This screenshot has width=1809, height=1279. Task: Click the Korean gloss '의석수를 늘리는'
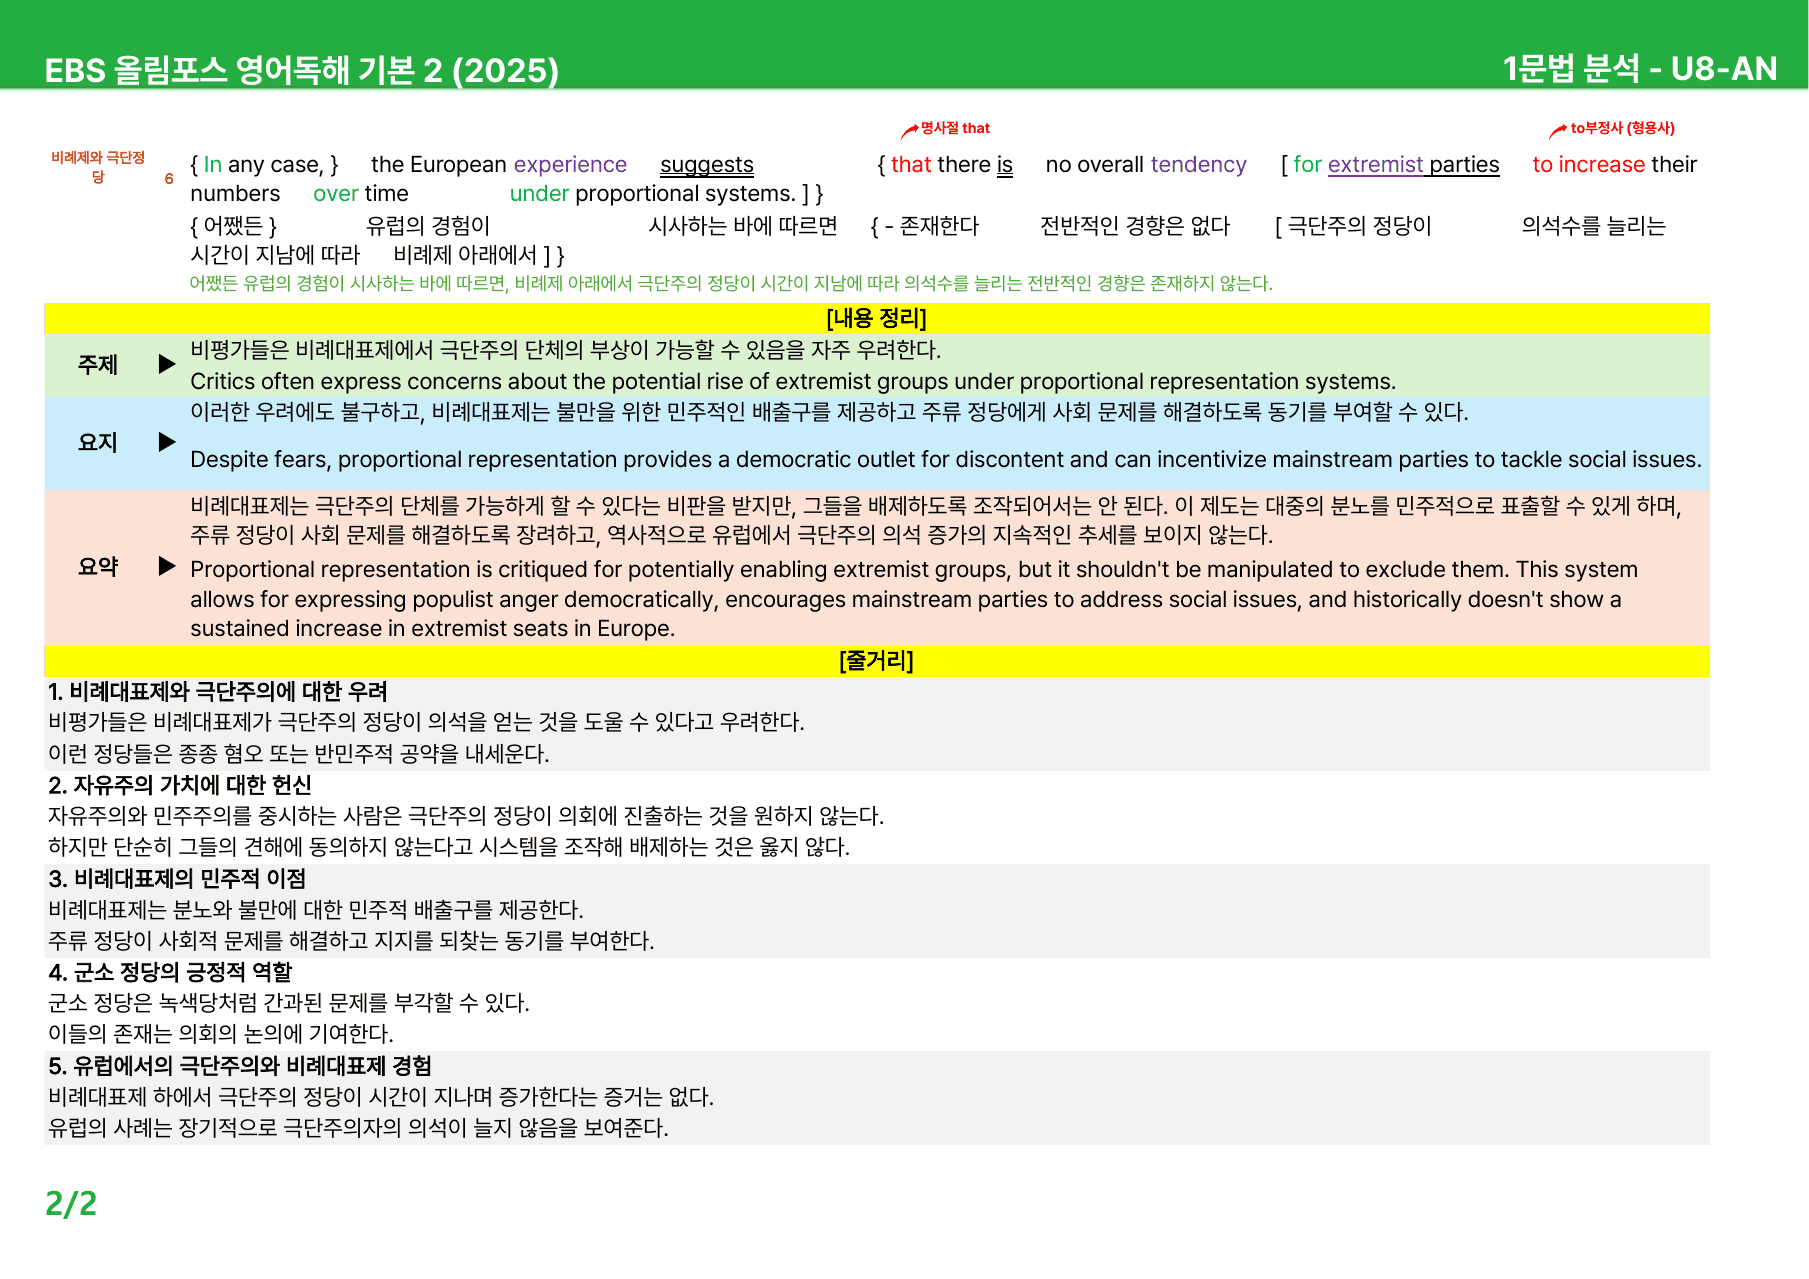click(x=1594, y=226)
